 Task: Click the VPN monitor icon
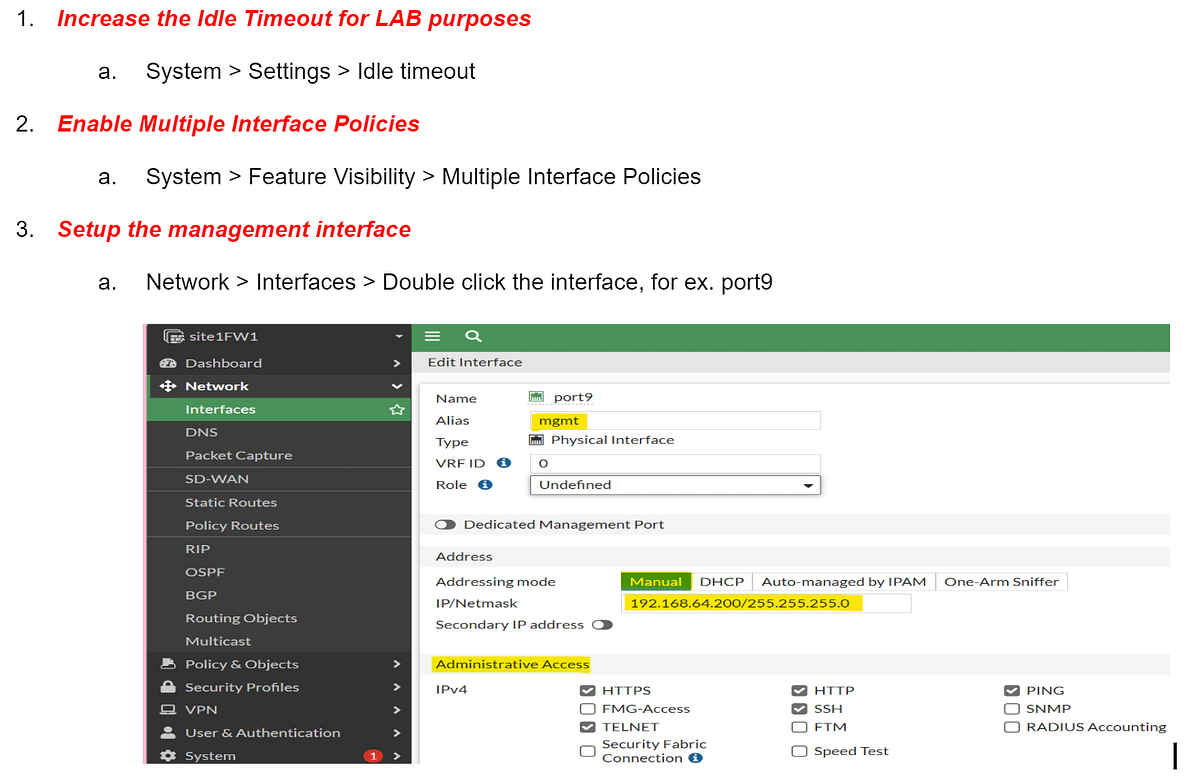tap(168, 710)
